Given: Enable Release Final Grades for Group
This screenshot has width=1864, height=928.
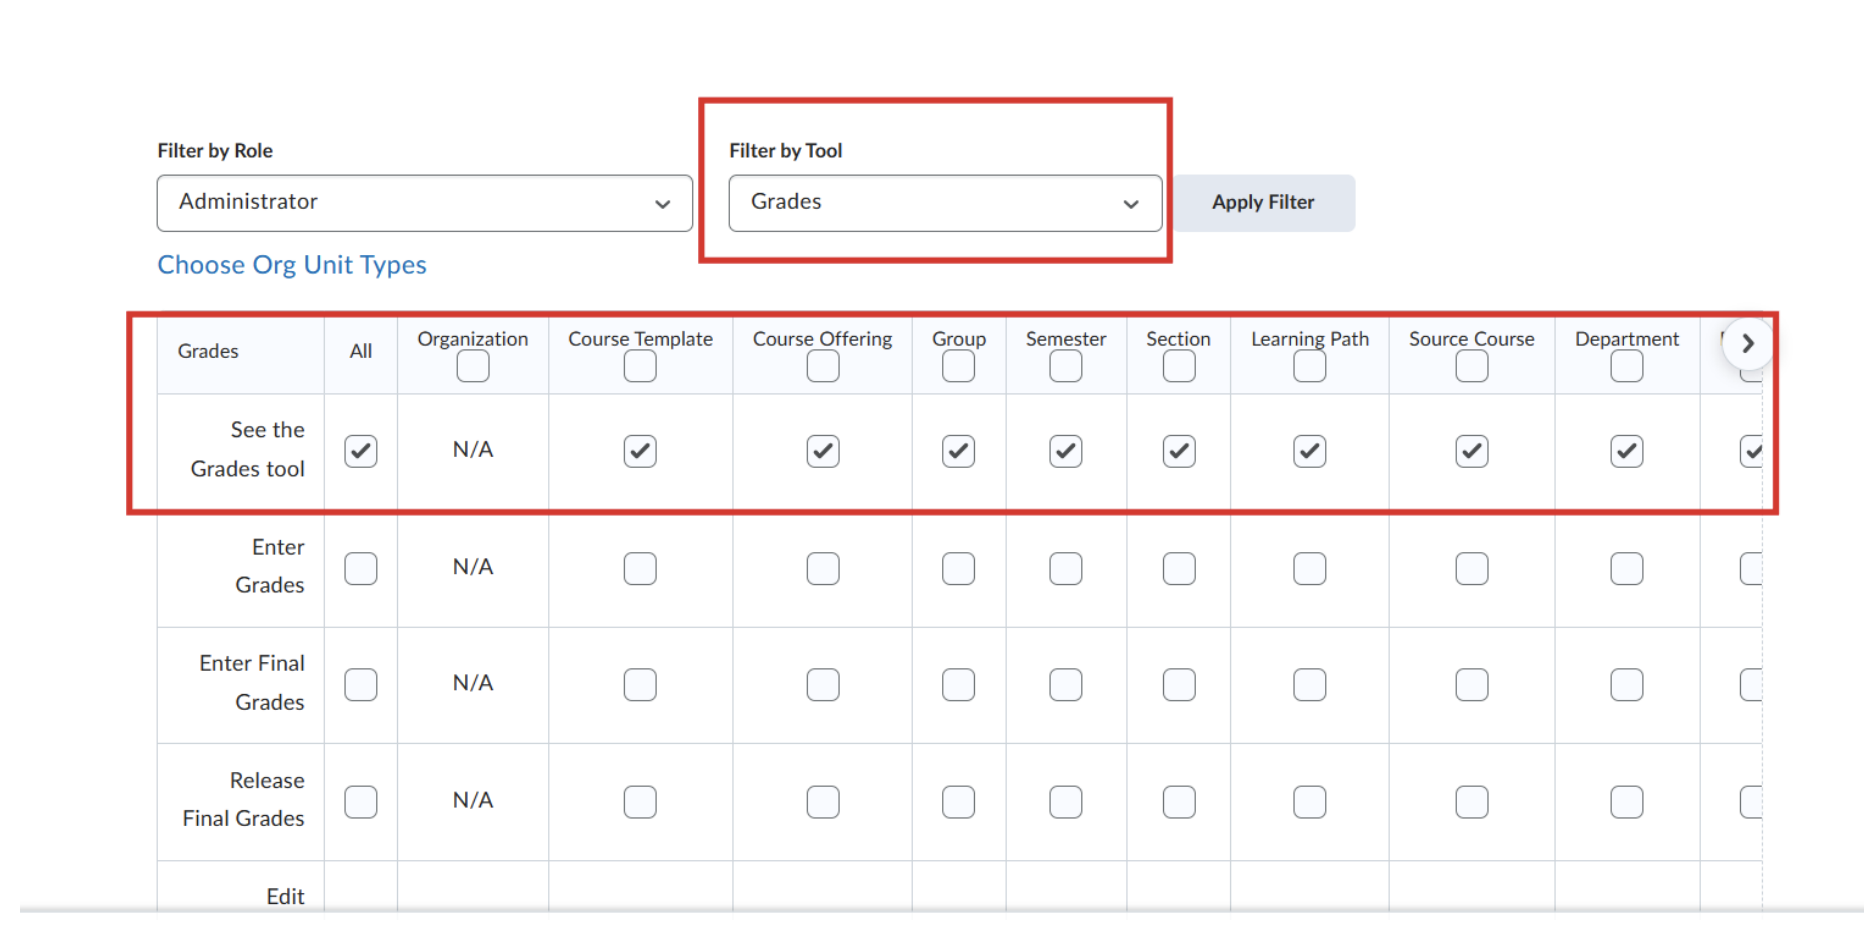Looking at the screenshot, I should coord(958,802).
